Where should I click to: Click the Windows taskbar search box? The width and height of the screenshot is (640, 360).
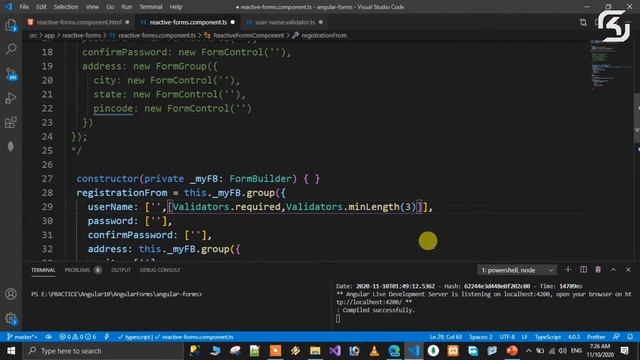(103, 351)
